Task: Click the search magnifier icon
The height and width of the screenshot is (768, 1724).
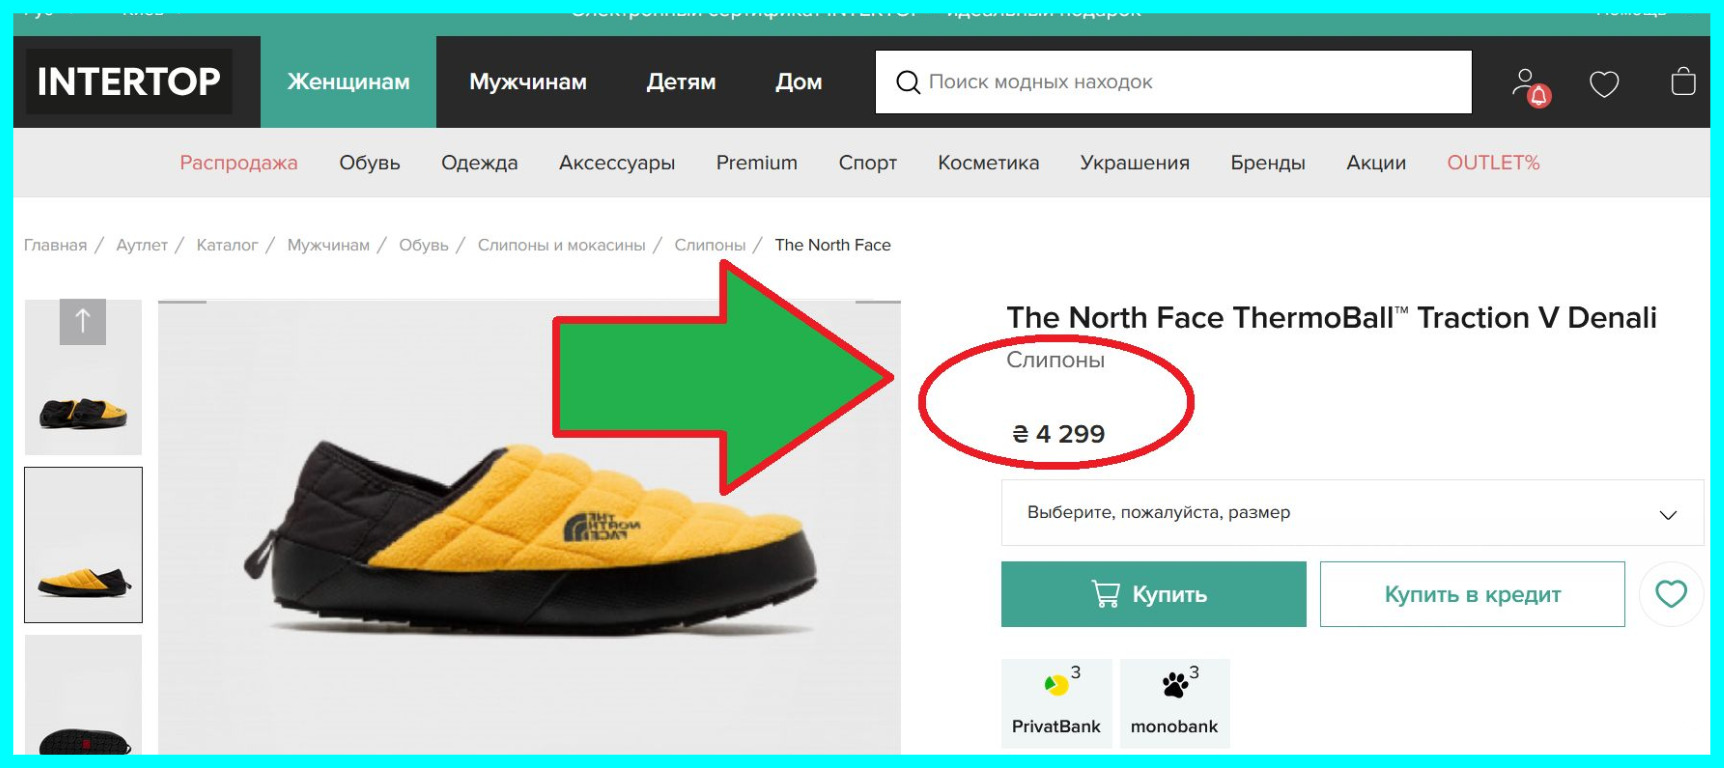Action: pyautogui.click(x=908, y=82)
